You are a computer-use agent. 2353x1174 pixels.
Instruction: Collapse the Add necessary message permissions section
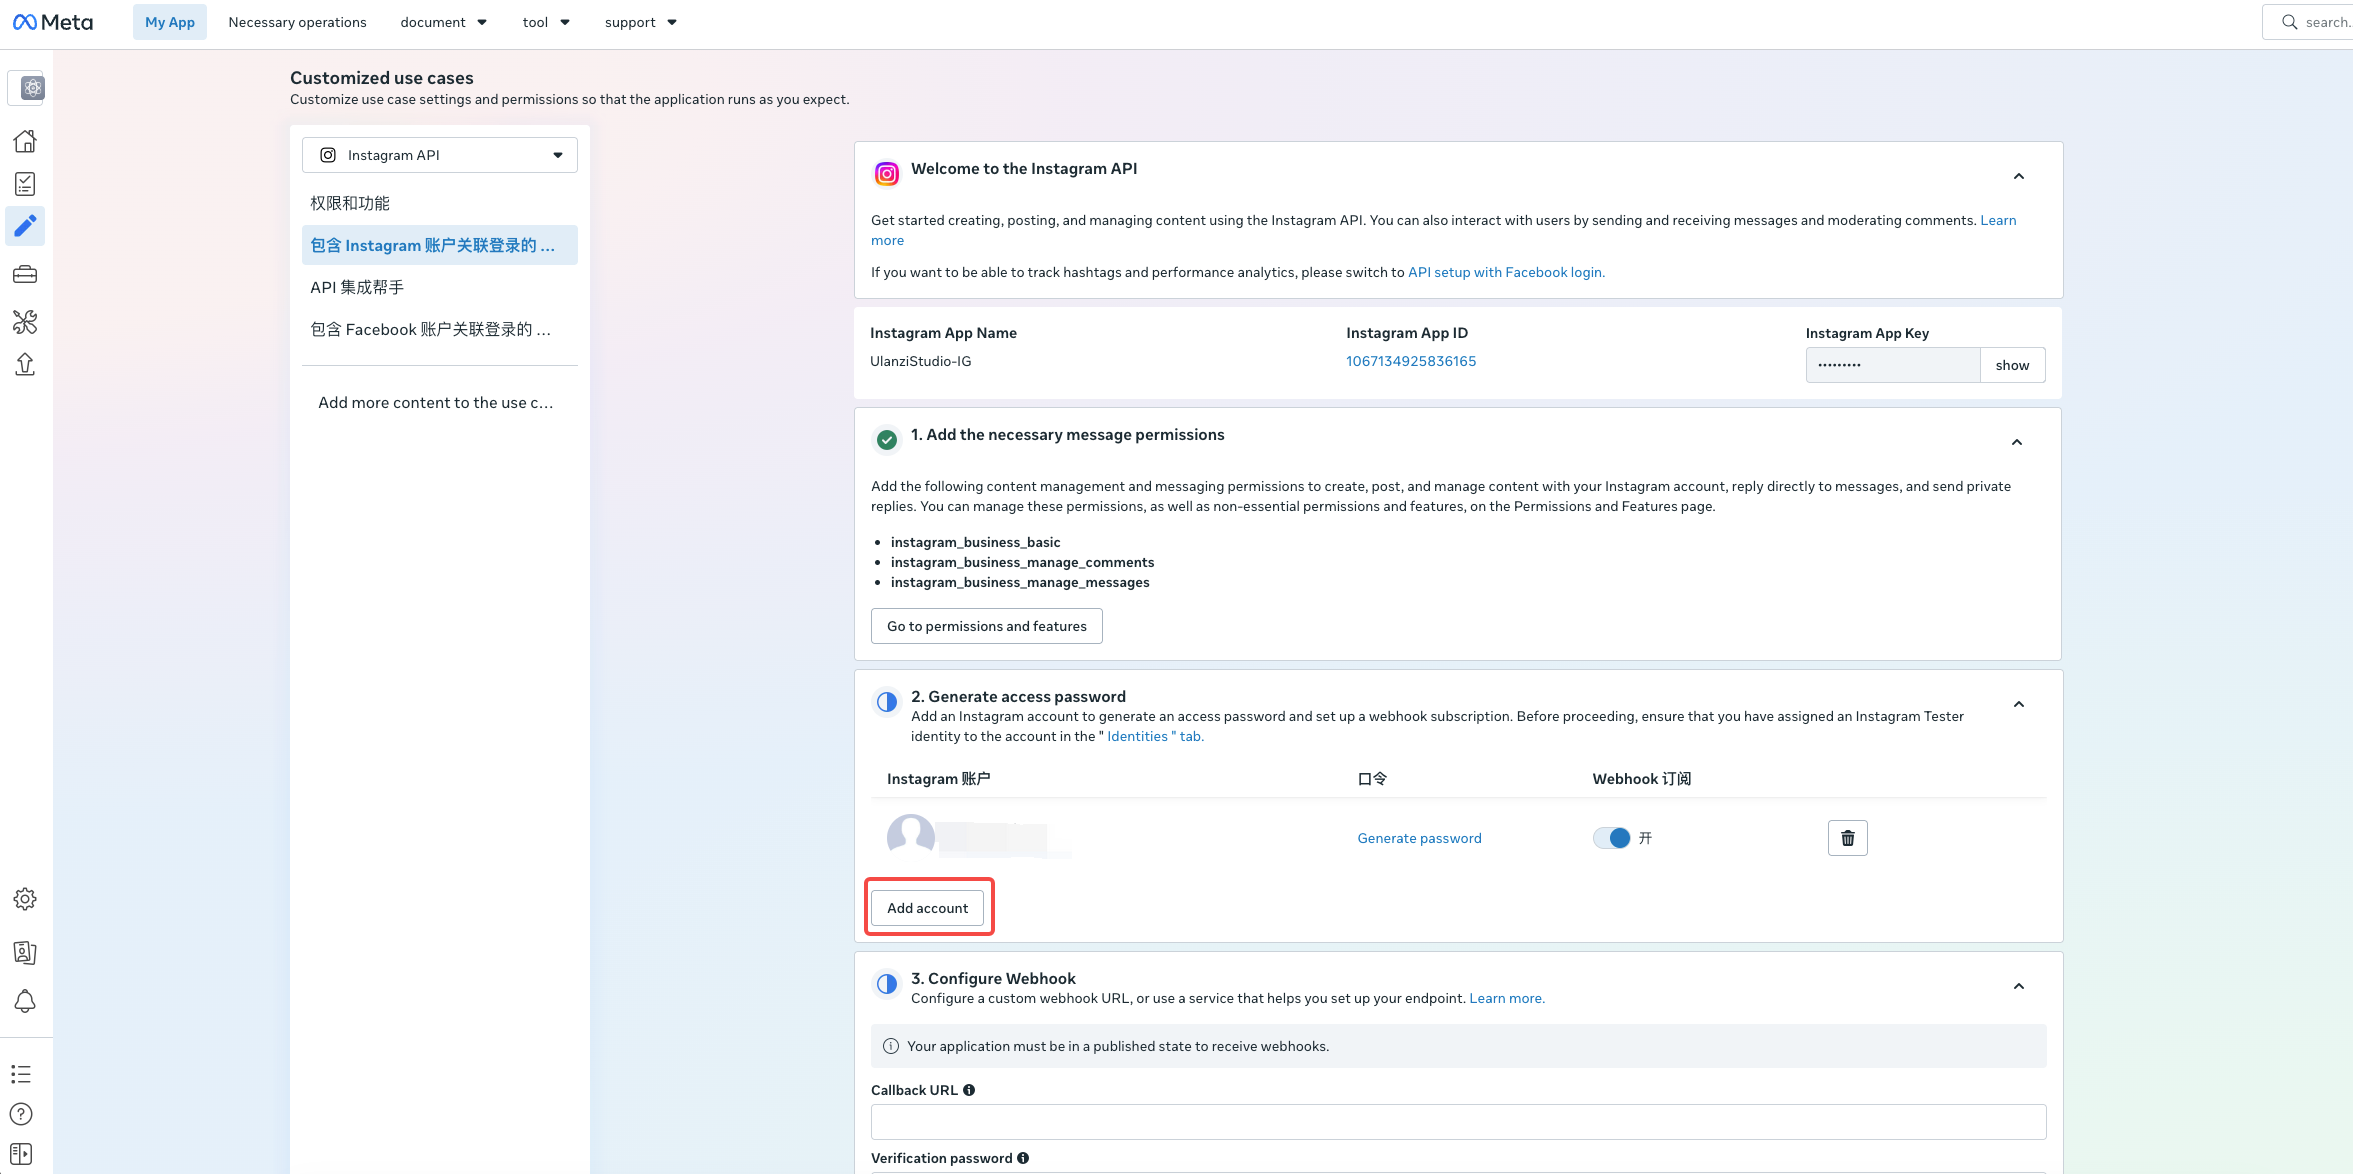coord(2017,442)
